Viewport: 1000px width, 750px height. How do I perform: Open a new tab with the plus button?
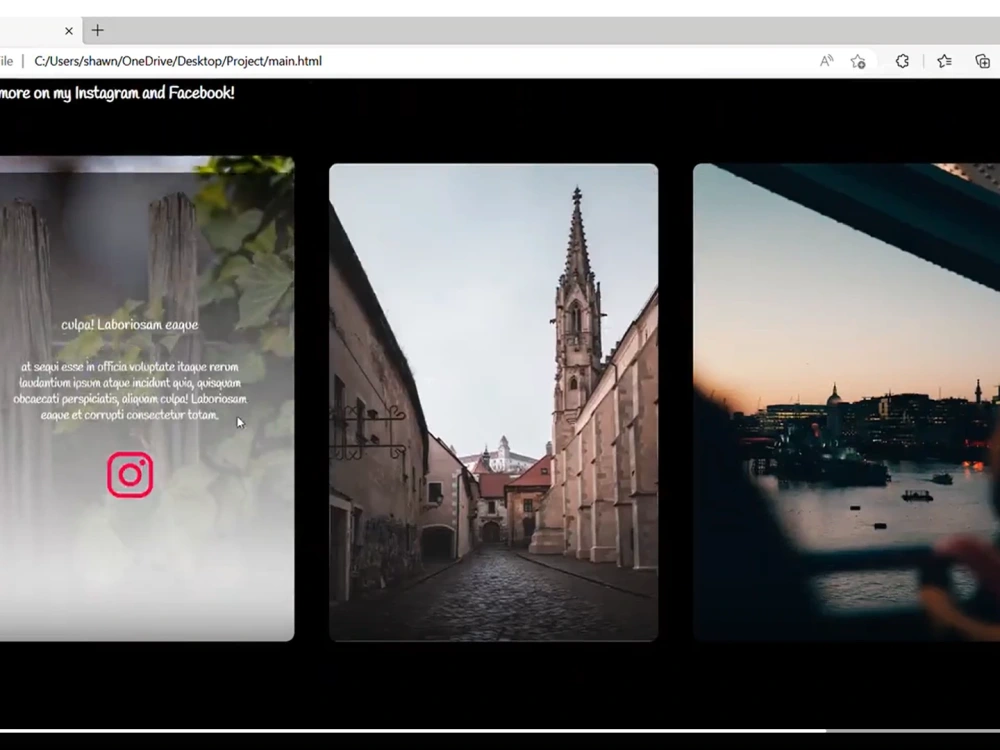pos(97,31)
